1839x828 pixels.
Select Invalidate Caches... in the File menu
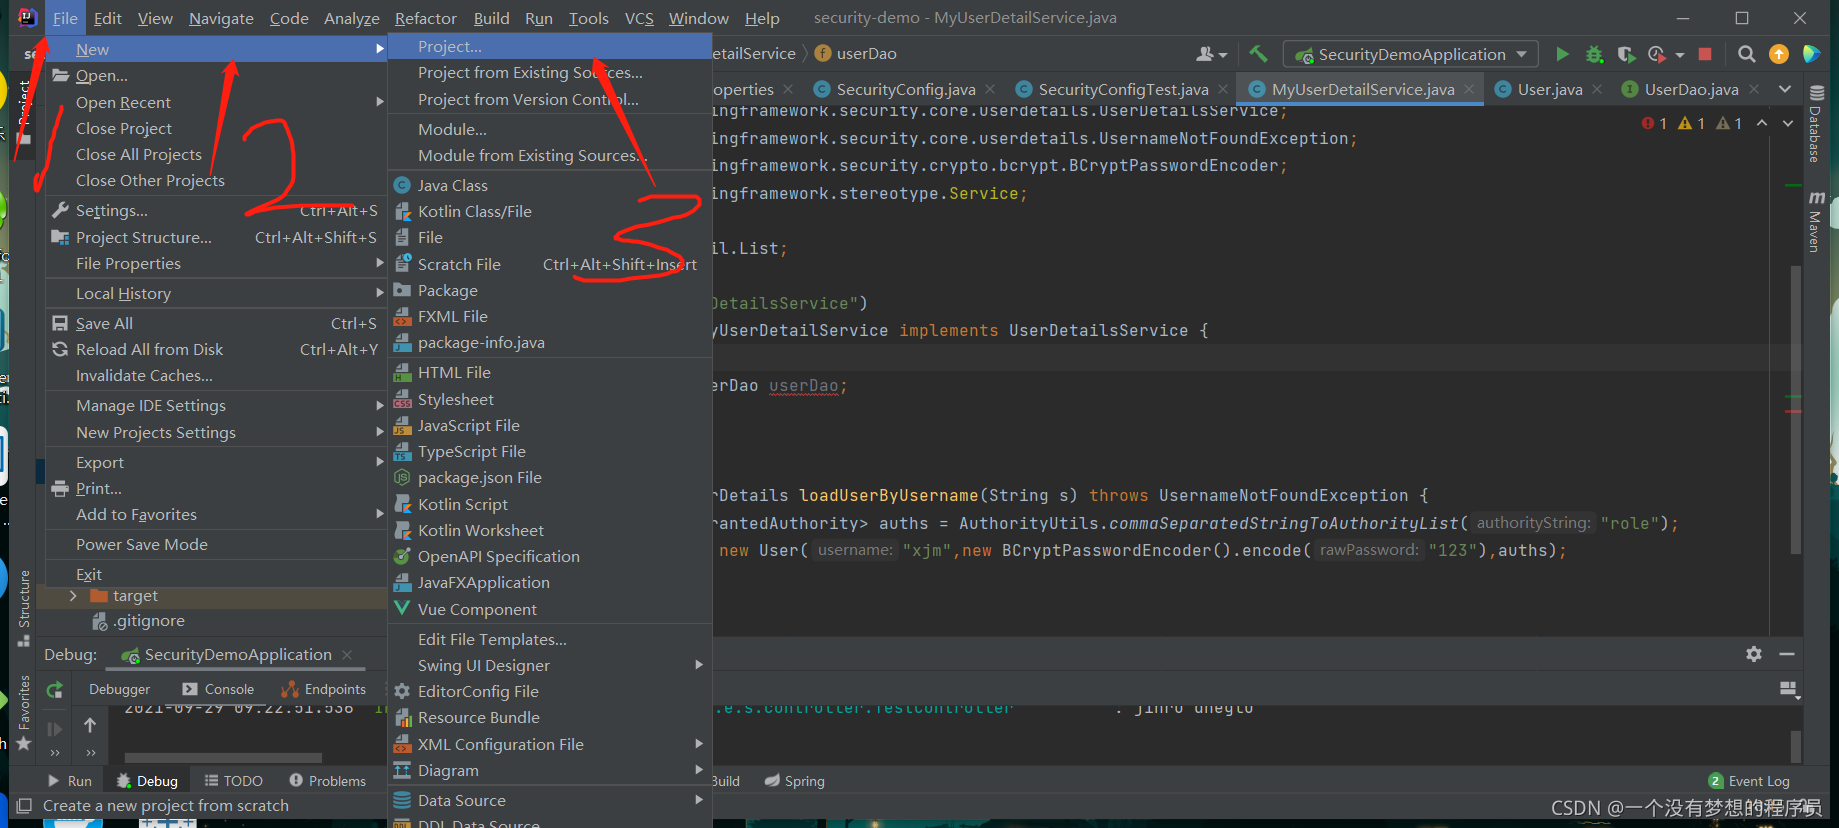pos(217,375)
